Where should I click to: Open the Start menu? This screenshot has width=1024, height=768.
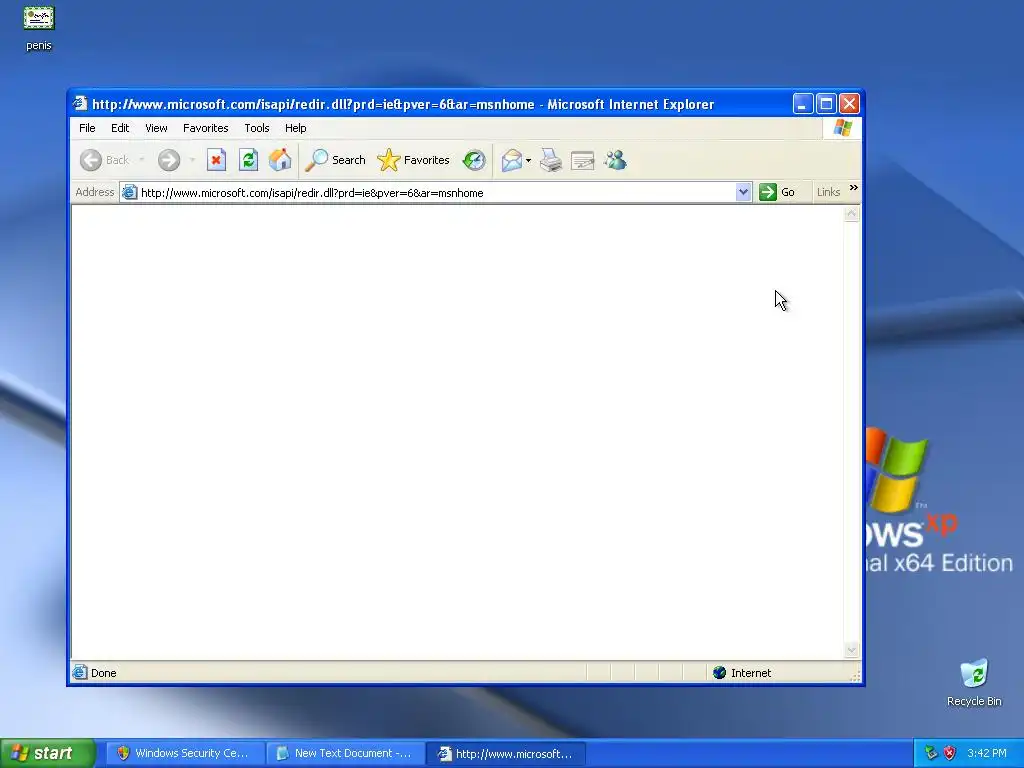coord(47,754)
